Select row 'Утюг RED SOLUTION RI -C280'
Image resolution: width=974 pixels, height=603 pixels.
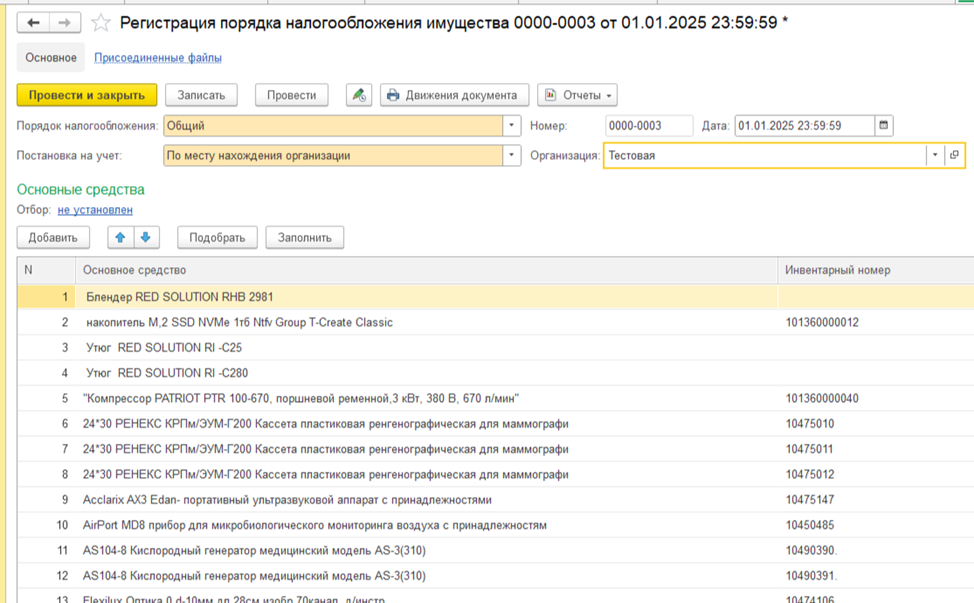point(496,373)
